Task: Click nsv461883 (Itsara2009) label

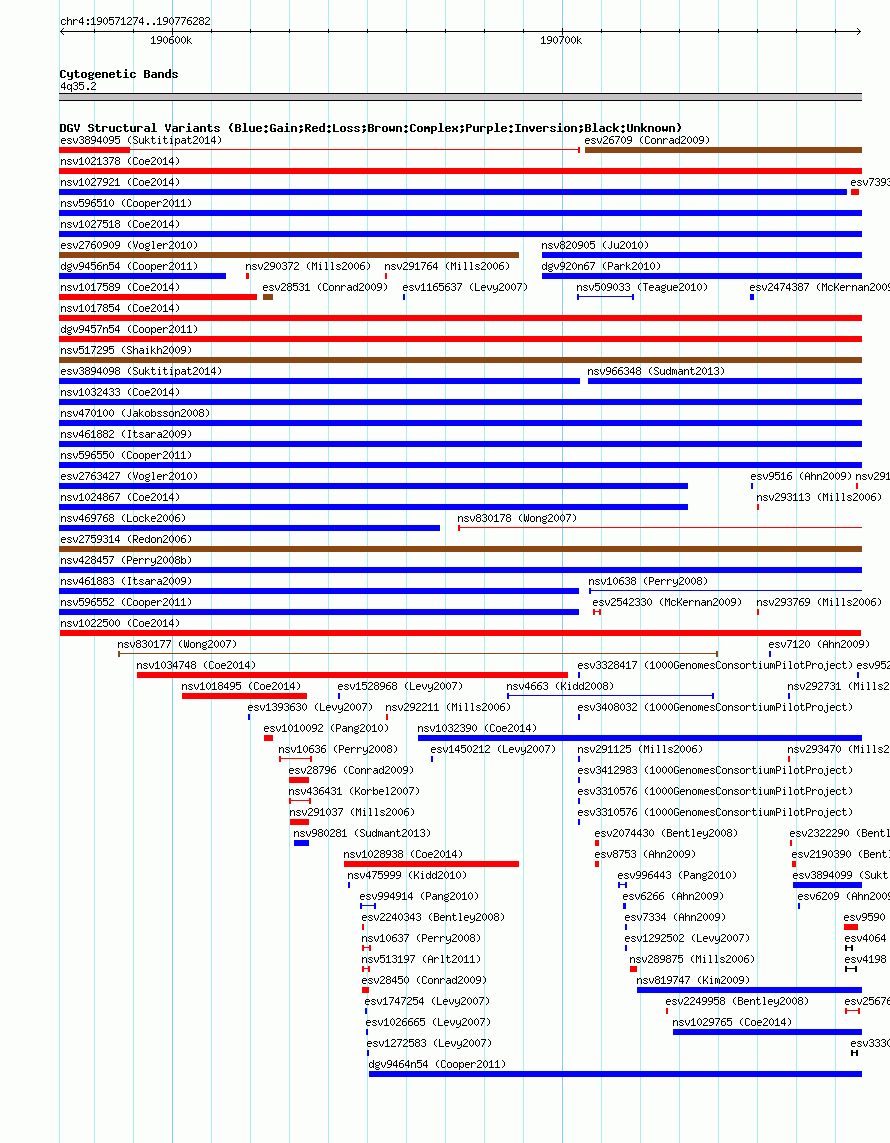Action: point(125,582)
